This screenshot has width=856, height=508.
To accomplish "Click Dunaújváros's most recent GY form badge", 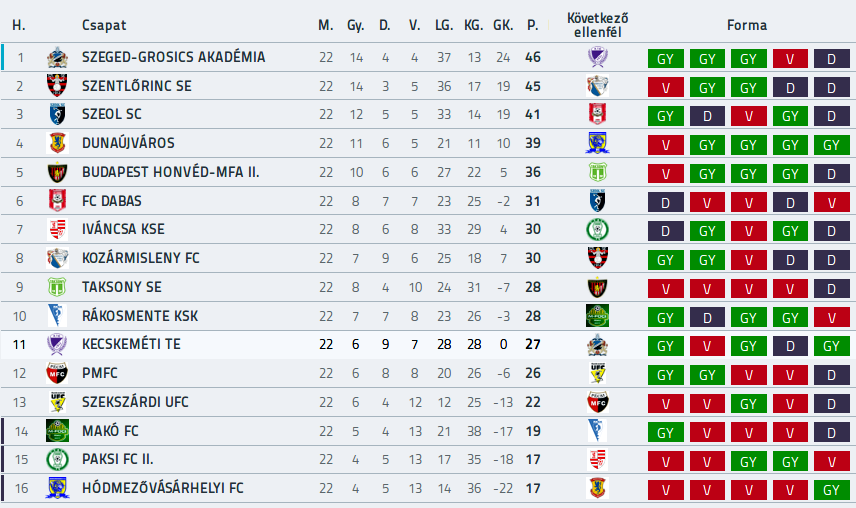I will [831, 145].
